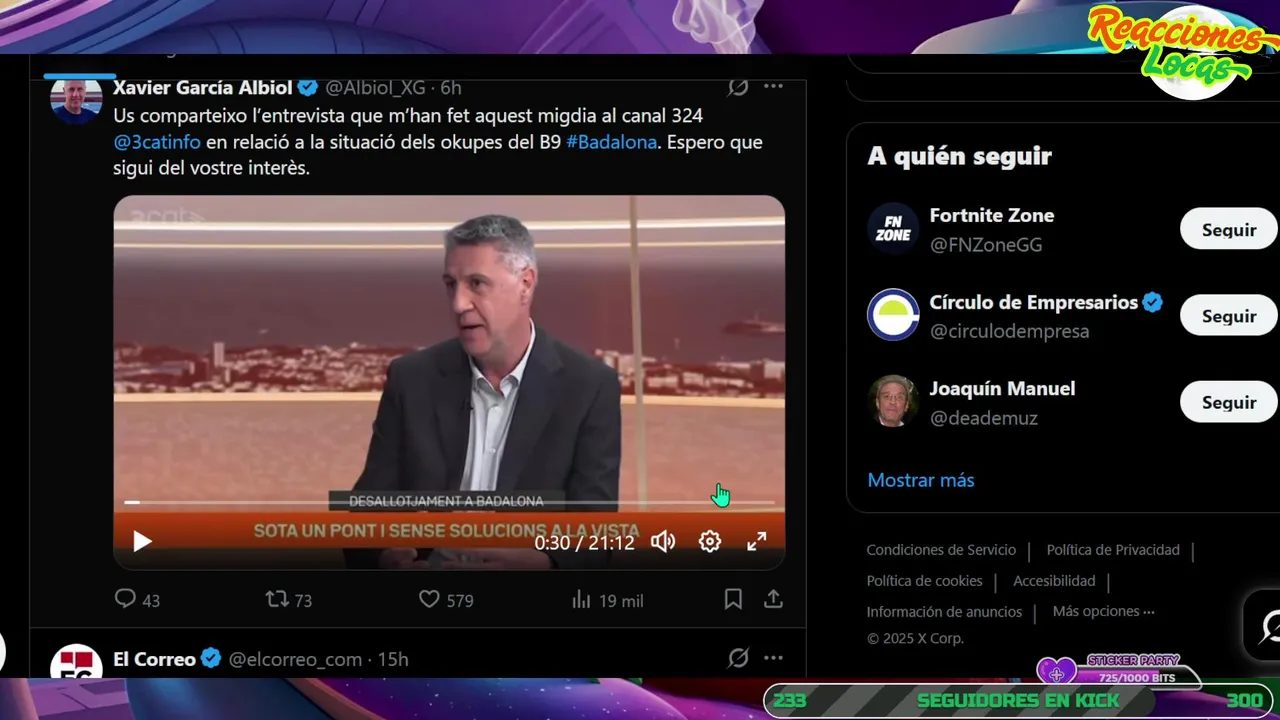Open more options on El Correo tweet

click(773, 658)
